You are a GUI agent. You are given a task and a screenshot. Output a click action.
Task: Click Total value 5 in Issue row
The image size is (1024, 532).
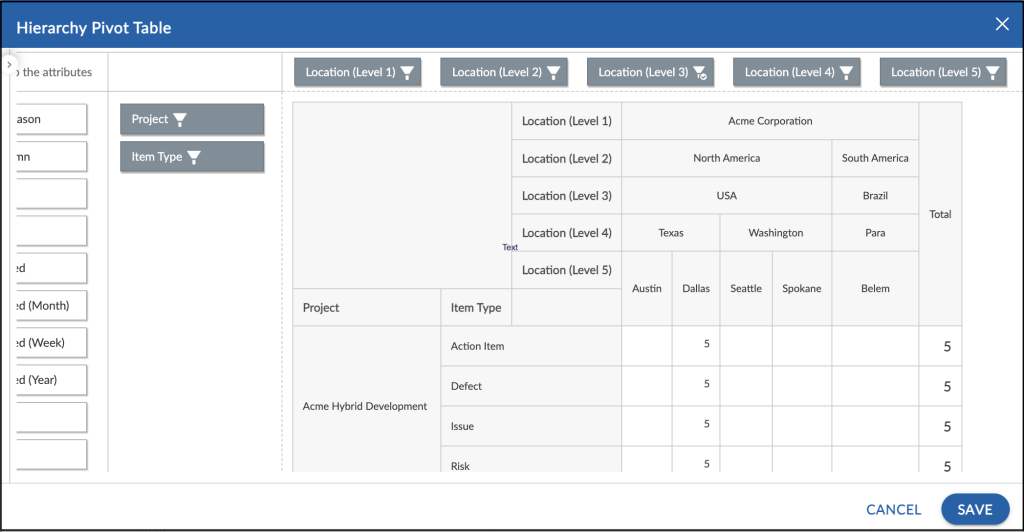pos(940,427)
